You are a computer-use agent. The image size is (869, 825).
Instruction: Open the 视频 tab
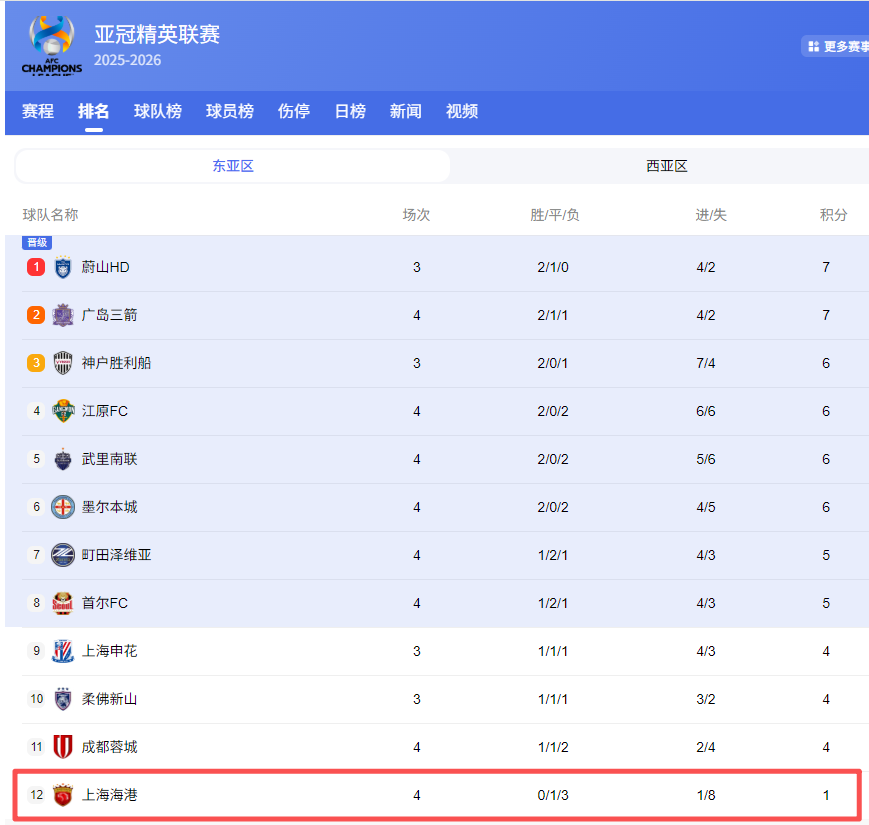(462, 111)
